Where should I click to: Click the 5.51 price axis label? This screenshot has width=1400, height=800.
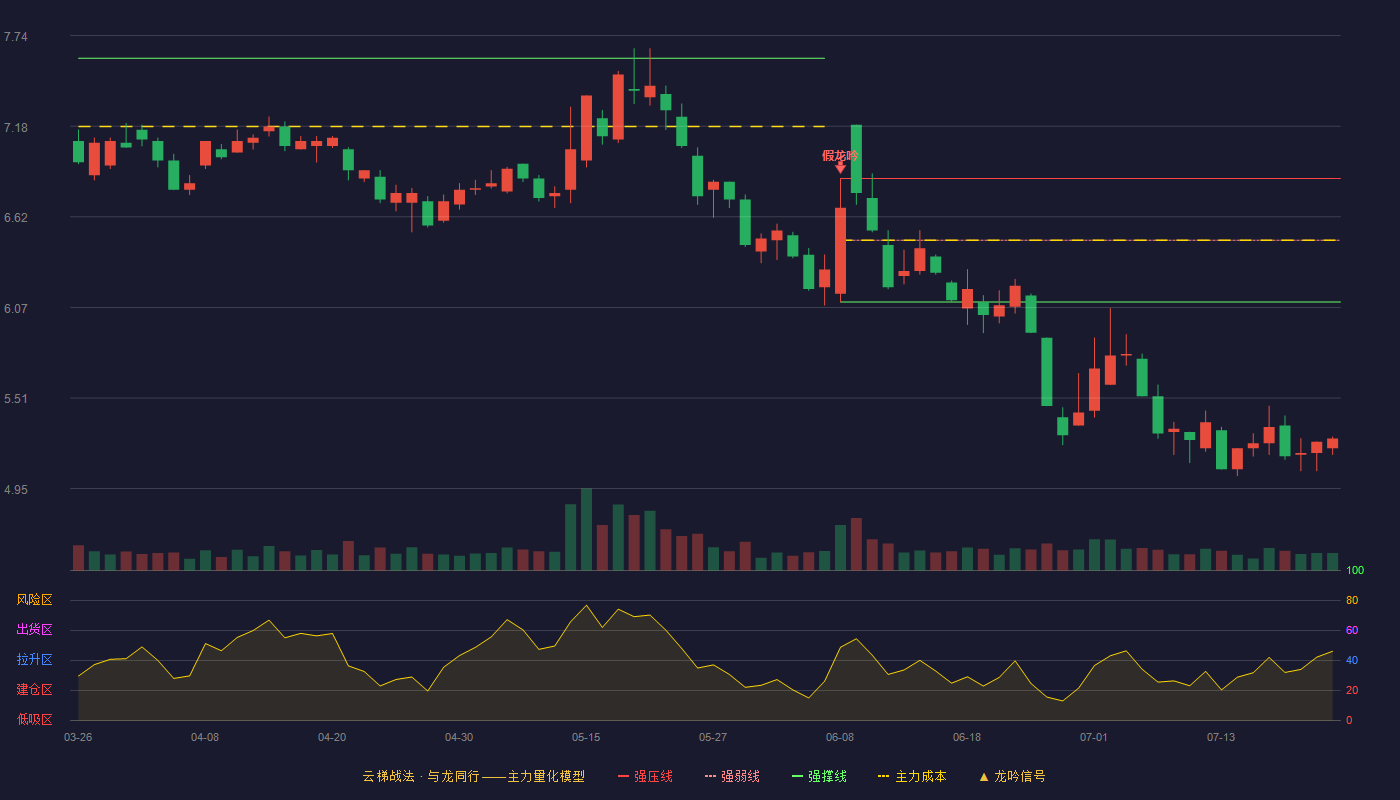tap(16, 399)
